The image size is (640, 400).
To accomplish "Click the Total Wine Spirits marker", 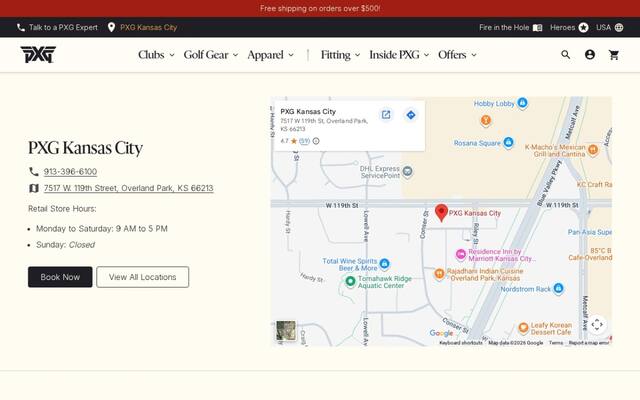I will pyautogui.click(x=384, y=264).
